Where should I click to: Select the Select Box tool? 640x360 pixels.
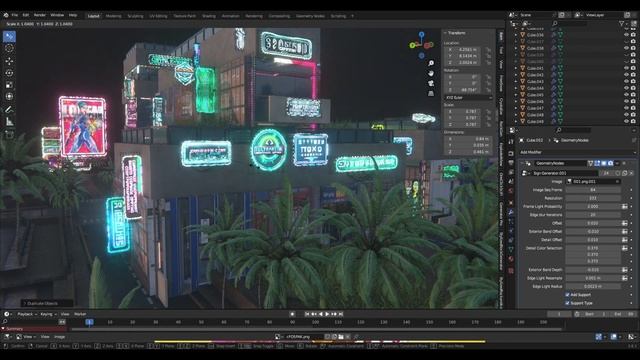click(9, 37)
